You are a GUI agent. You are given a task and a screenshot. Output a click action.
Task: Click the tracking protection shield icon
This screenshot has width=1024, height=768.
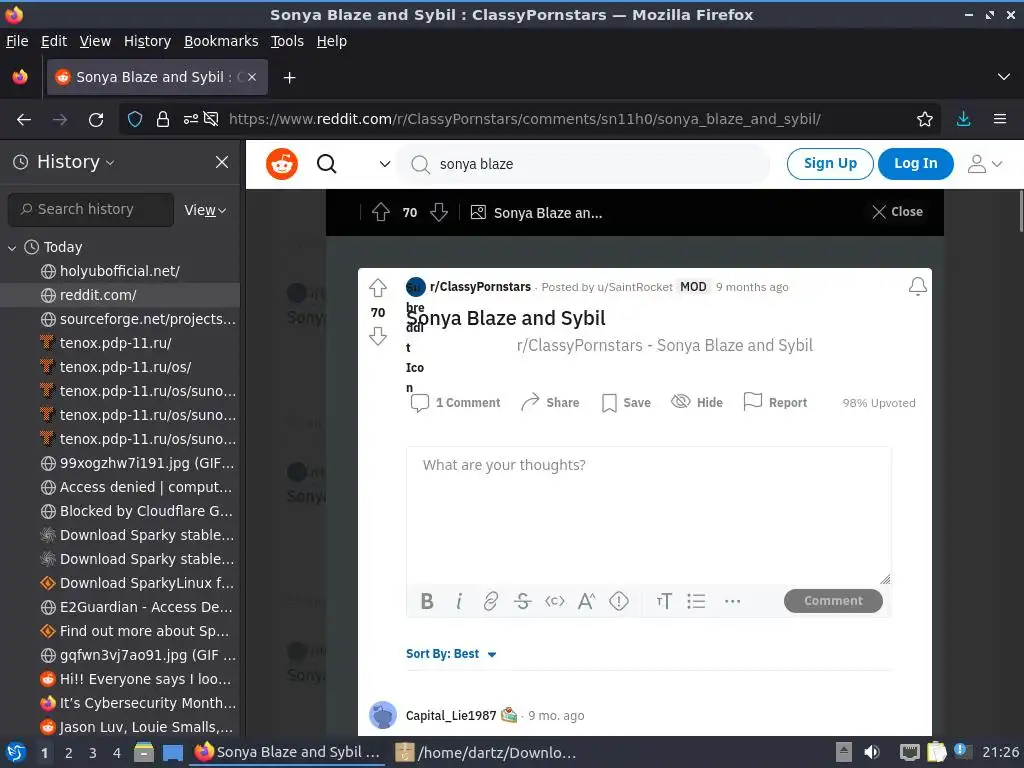pos(135,120)
